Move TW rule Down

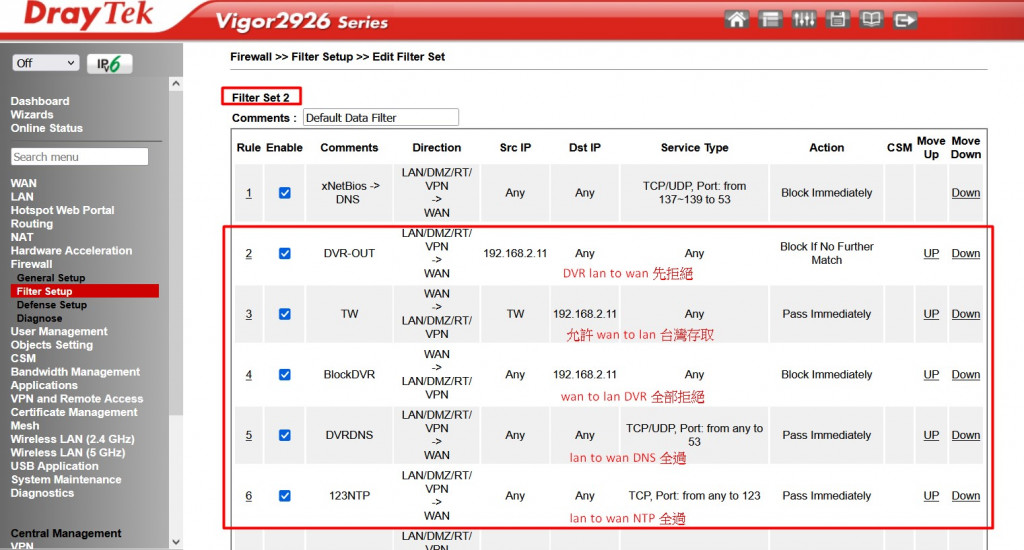[x=965, y=314]
